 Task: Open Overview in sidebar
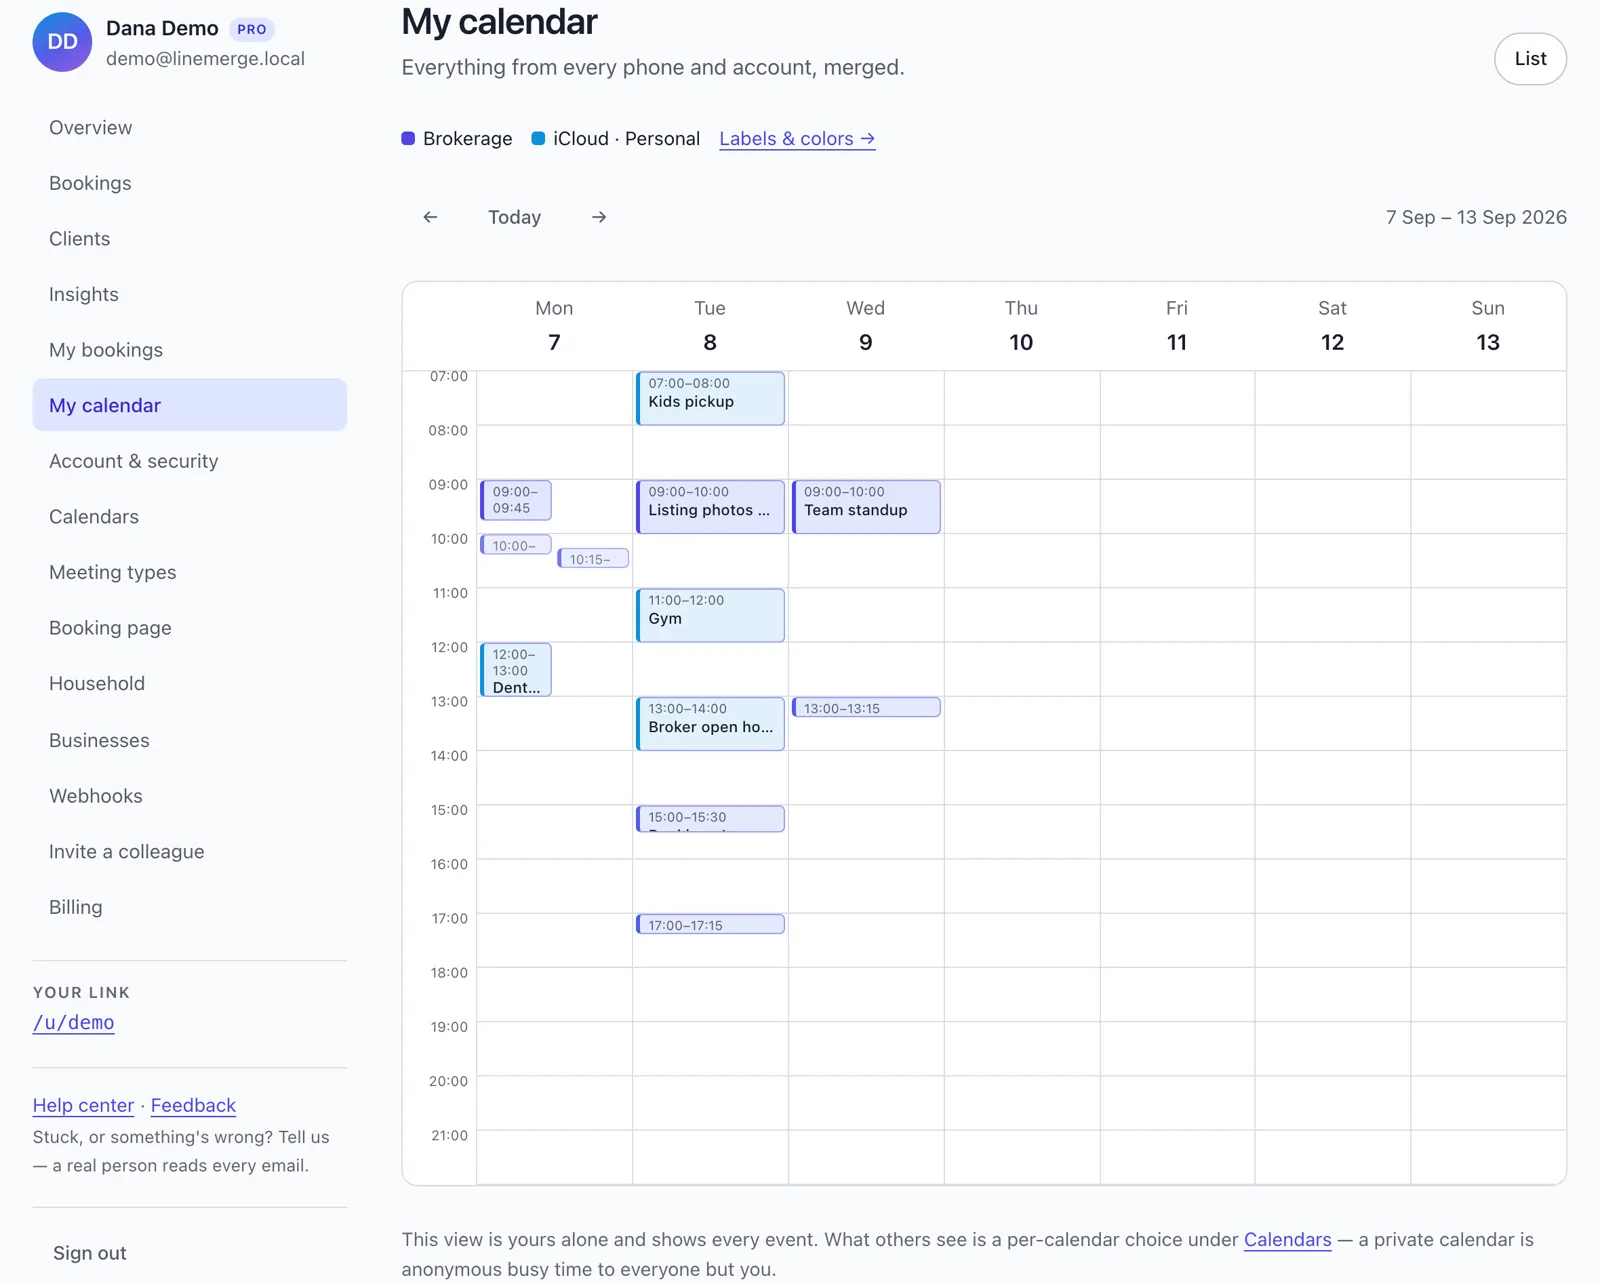190,127
